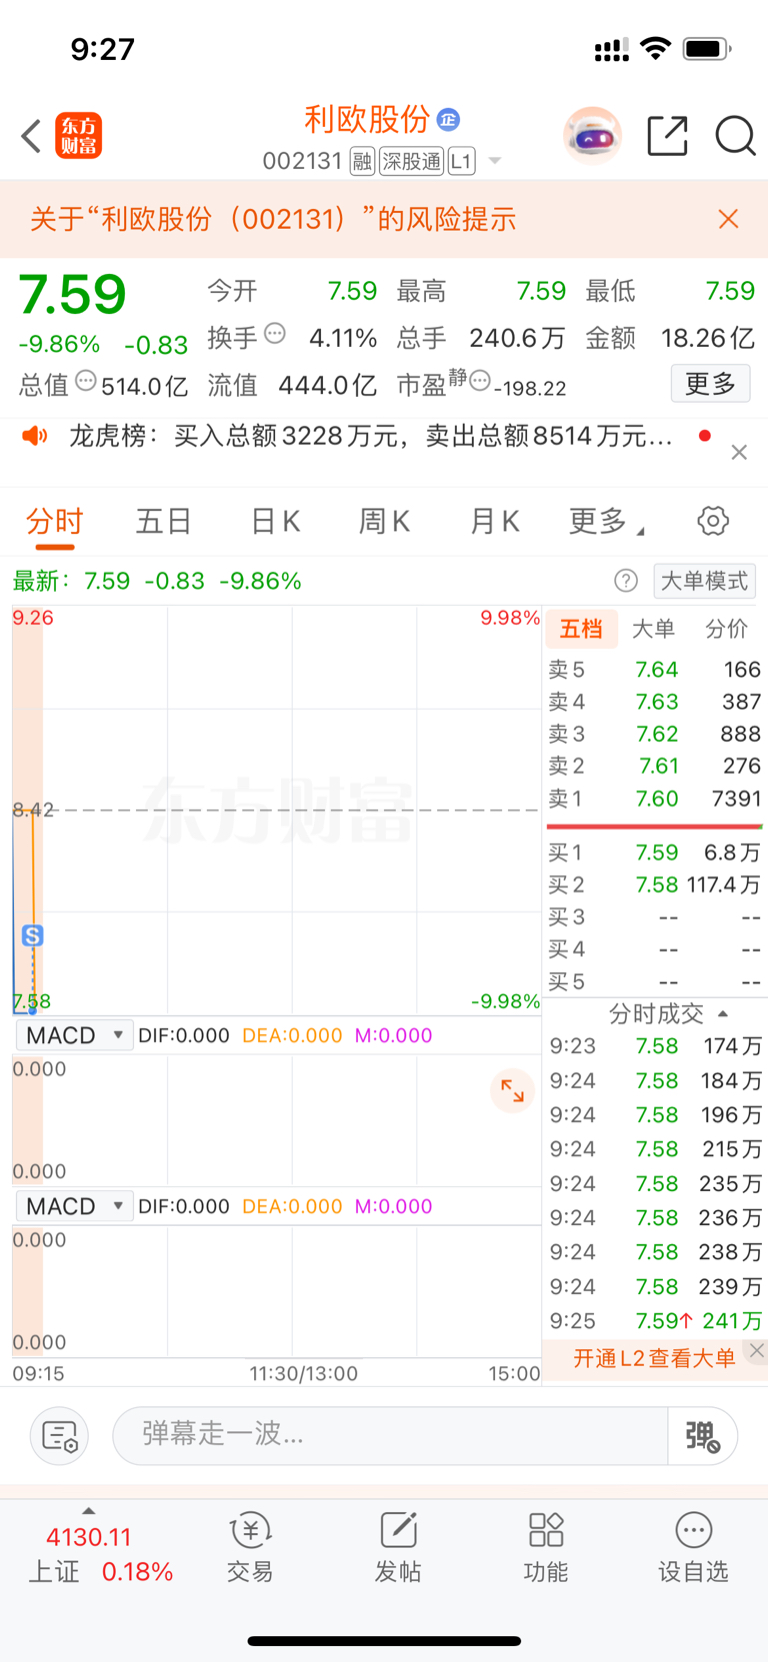Tap the iOS battery status icon
The width and height of the screenshot is (768, 1663).
(707, 49)
